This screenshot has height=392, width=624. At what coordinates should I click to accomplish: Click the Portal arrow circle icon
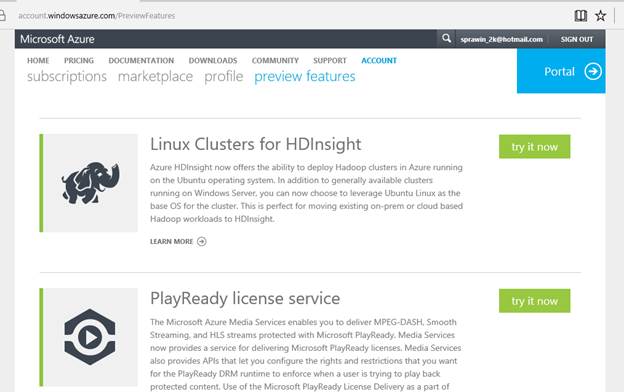593,72
